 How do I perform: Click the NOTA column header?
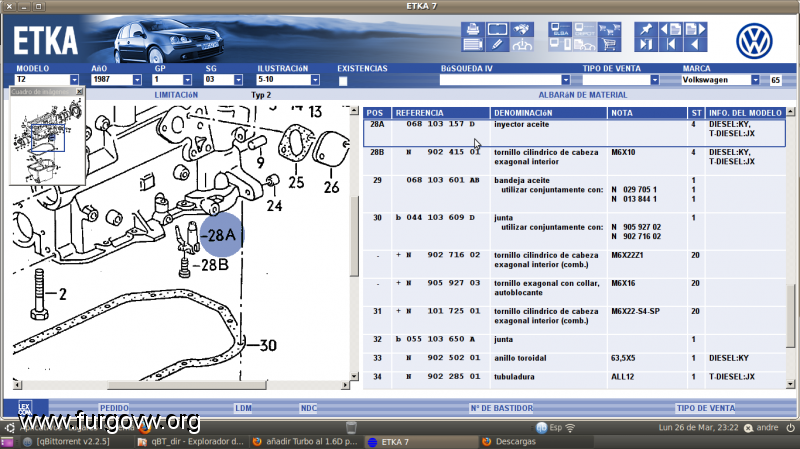click(x=647, y=113)
